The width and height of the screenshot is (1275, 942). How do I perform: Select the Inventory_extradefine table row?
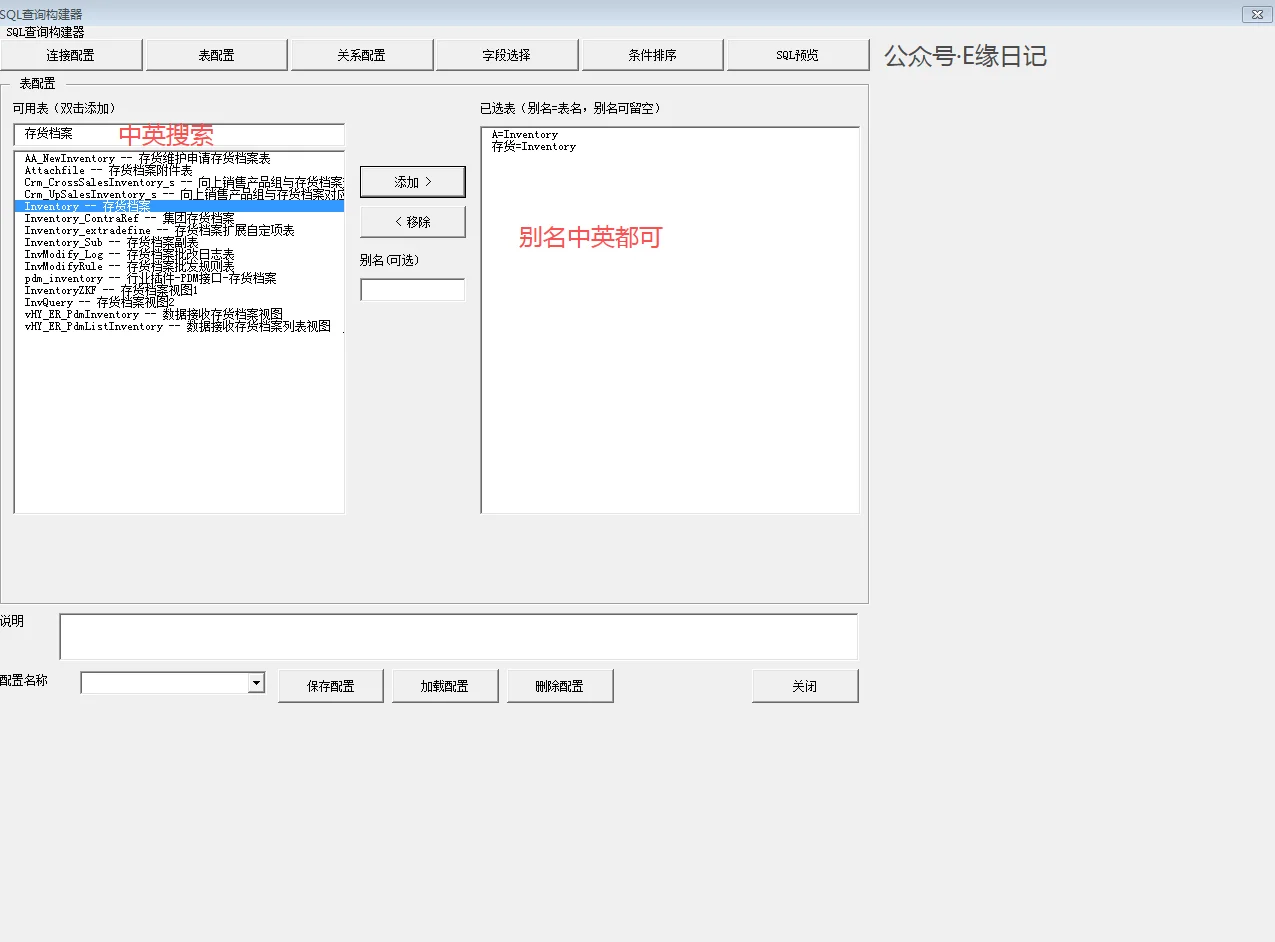click(x=180, y=230)
